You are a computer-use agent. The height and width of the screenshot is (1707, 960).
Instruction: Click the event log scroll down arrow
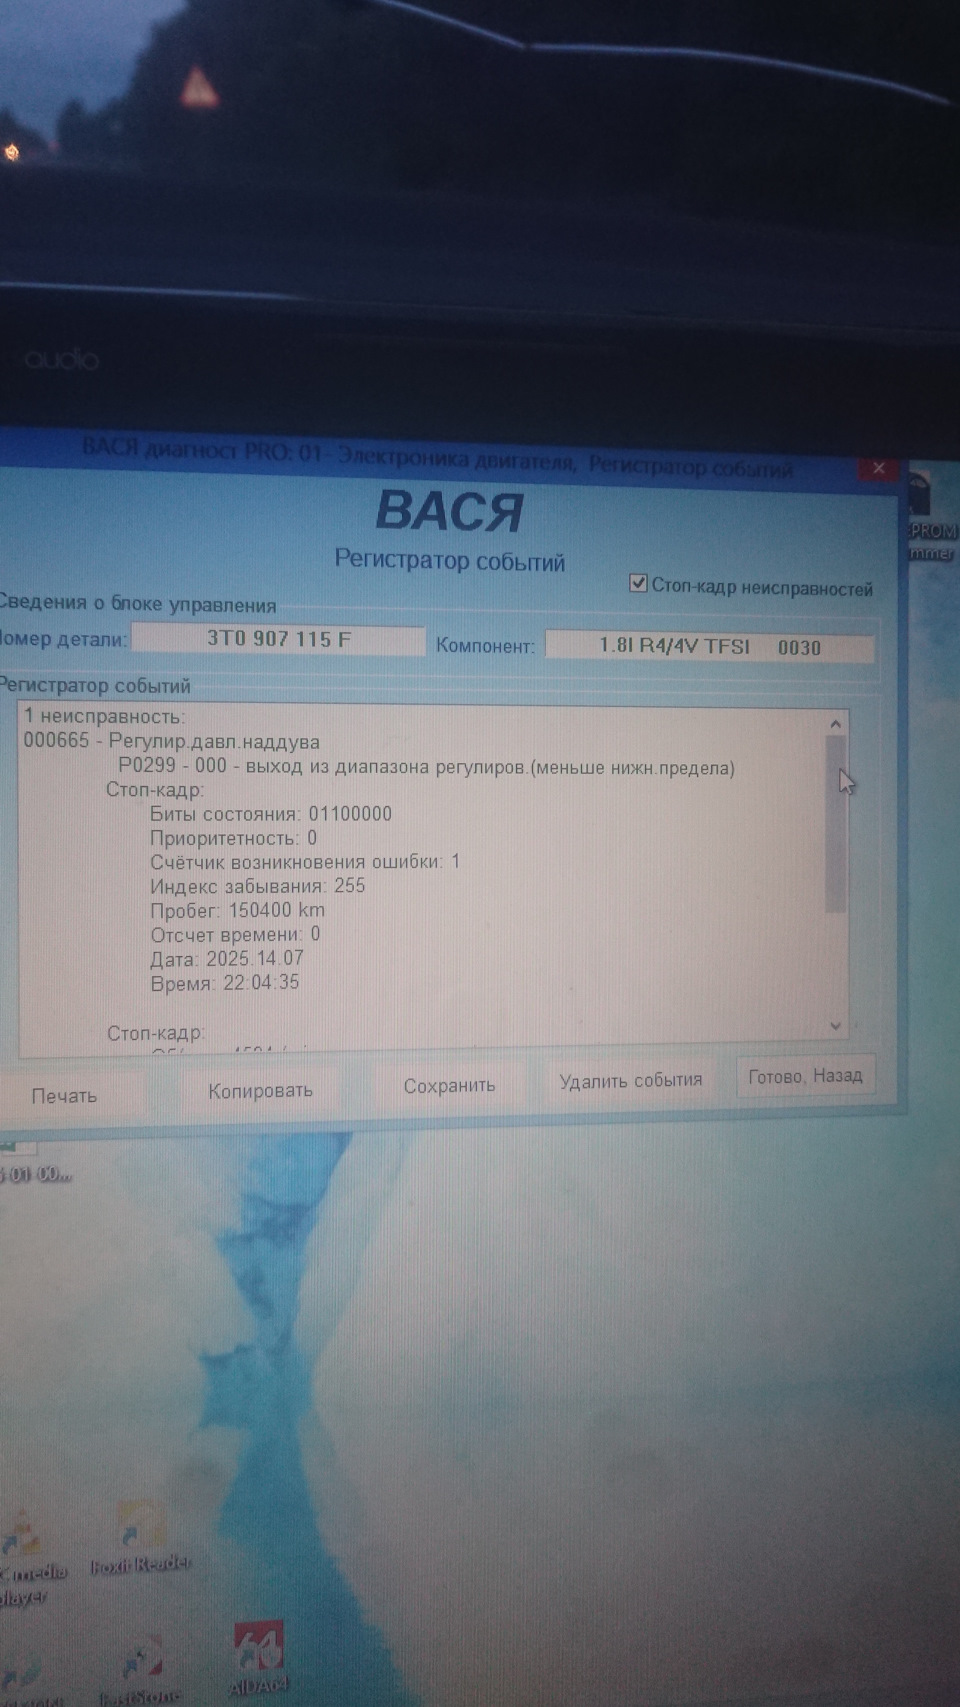[836, 1025]
